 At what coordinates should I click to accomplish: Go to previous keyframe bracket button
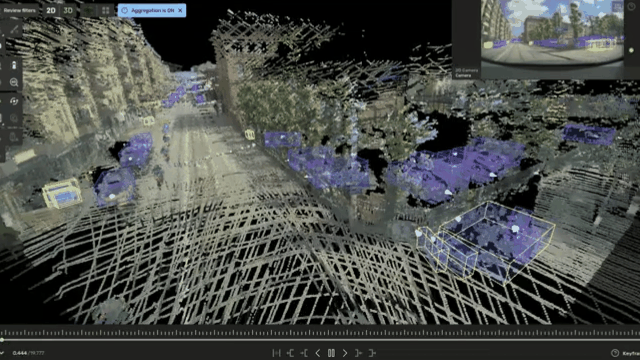point(304,353)
